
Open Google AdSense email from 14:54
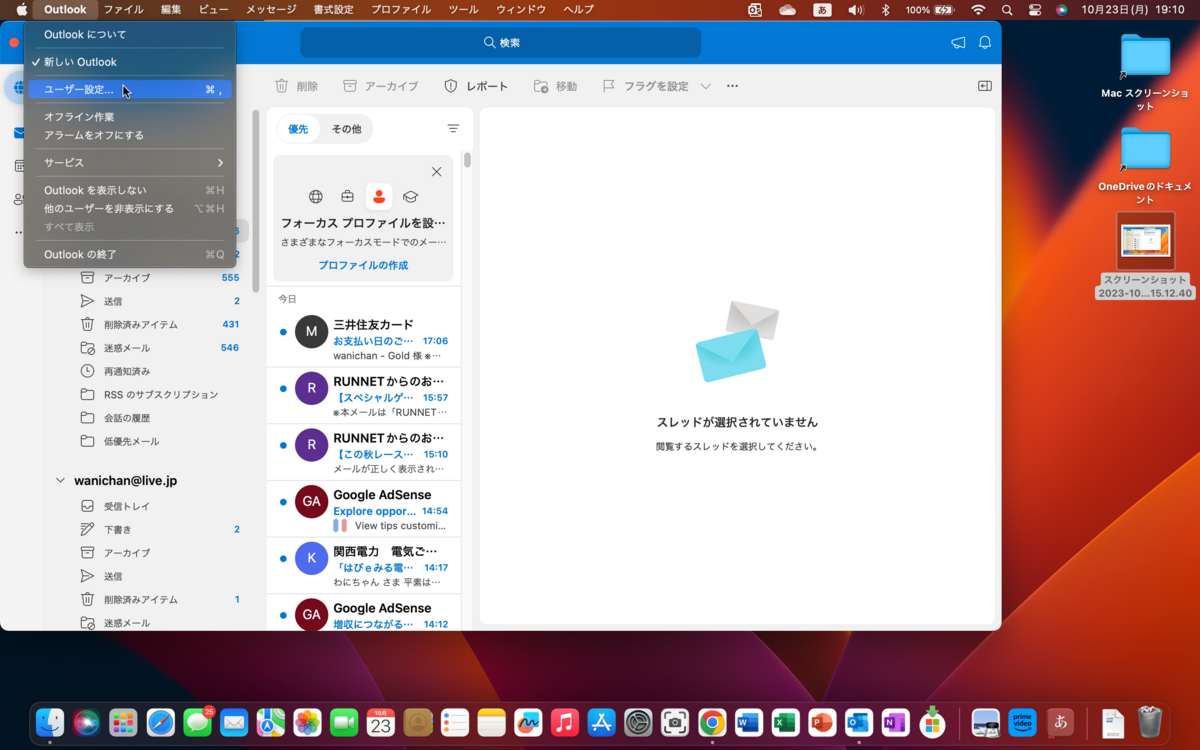tap(363, 509)
